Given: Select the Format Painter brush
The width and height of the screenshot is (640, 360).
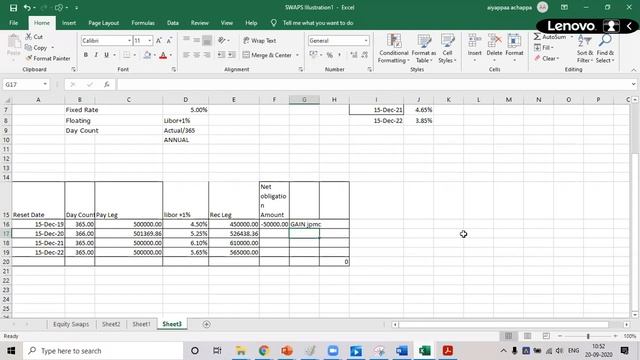Looking at the screenshot, I should click(x=29, y=58).
